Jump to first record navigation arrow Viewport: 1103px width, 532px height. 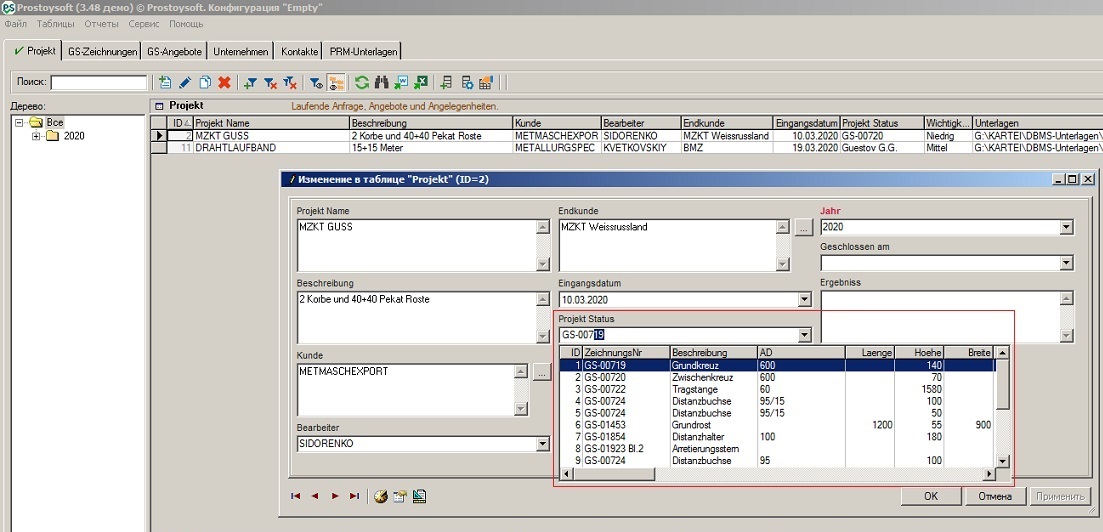pos(296,496)
